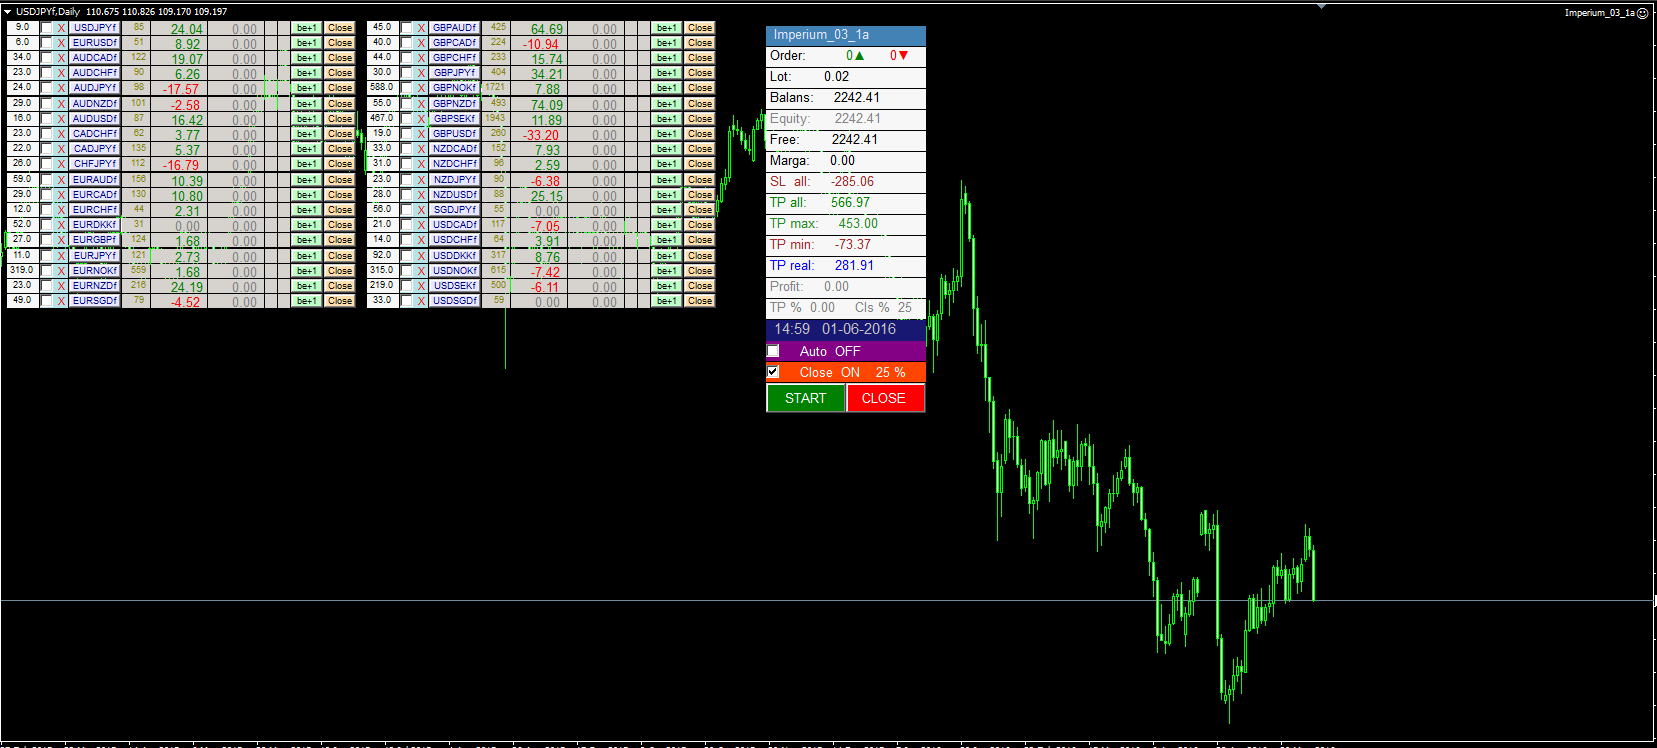The image size is (1657, 748).
Task: Click the 319.0 value in EURNOKf row
Action: click(x=22, y=270)
